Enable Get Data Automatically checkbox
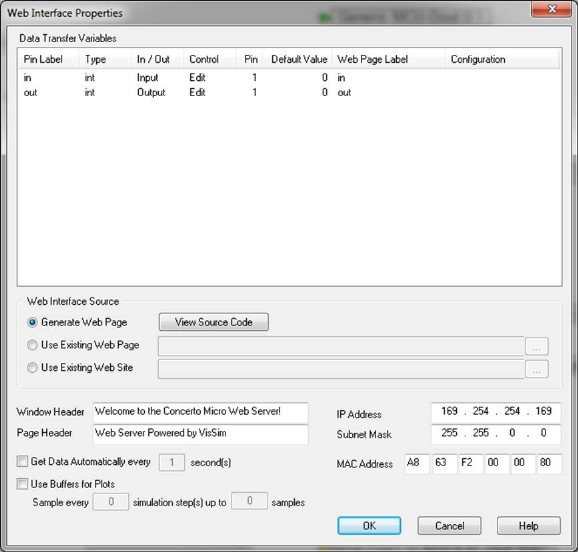The height and width of the screenshot is (552, 578). coord(22,461)
